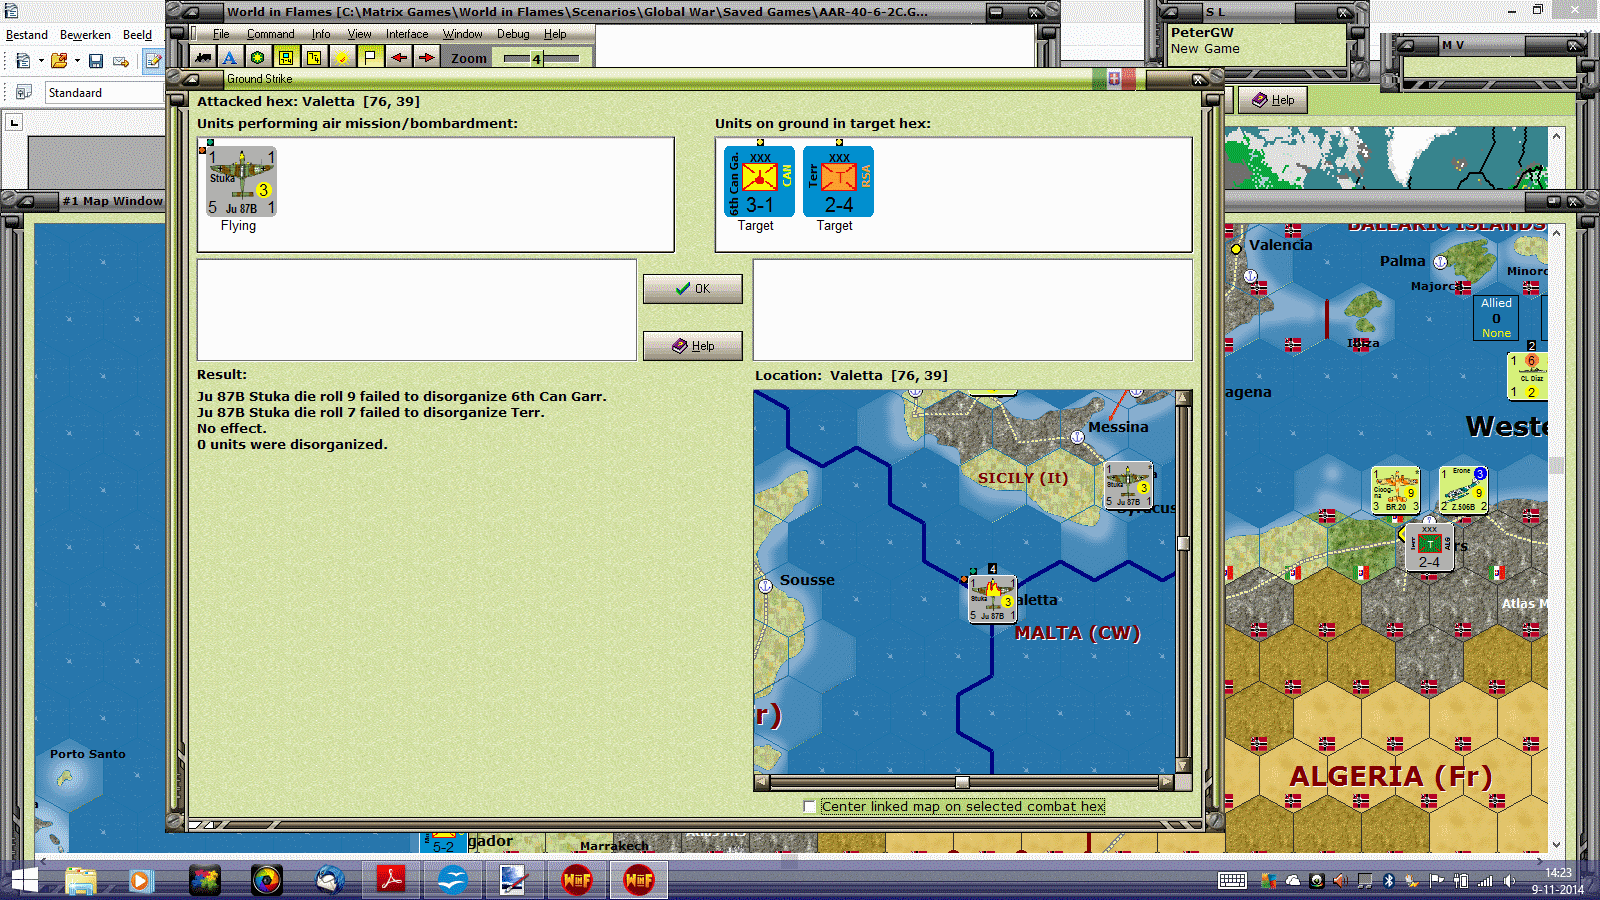1600x900 pixels.
Task: Open Help in the Ground Strike dialog
Action: pyautogui.click(x=693, y=346)
